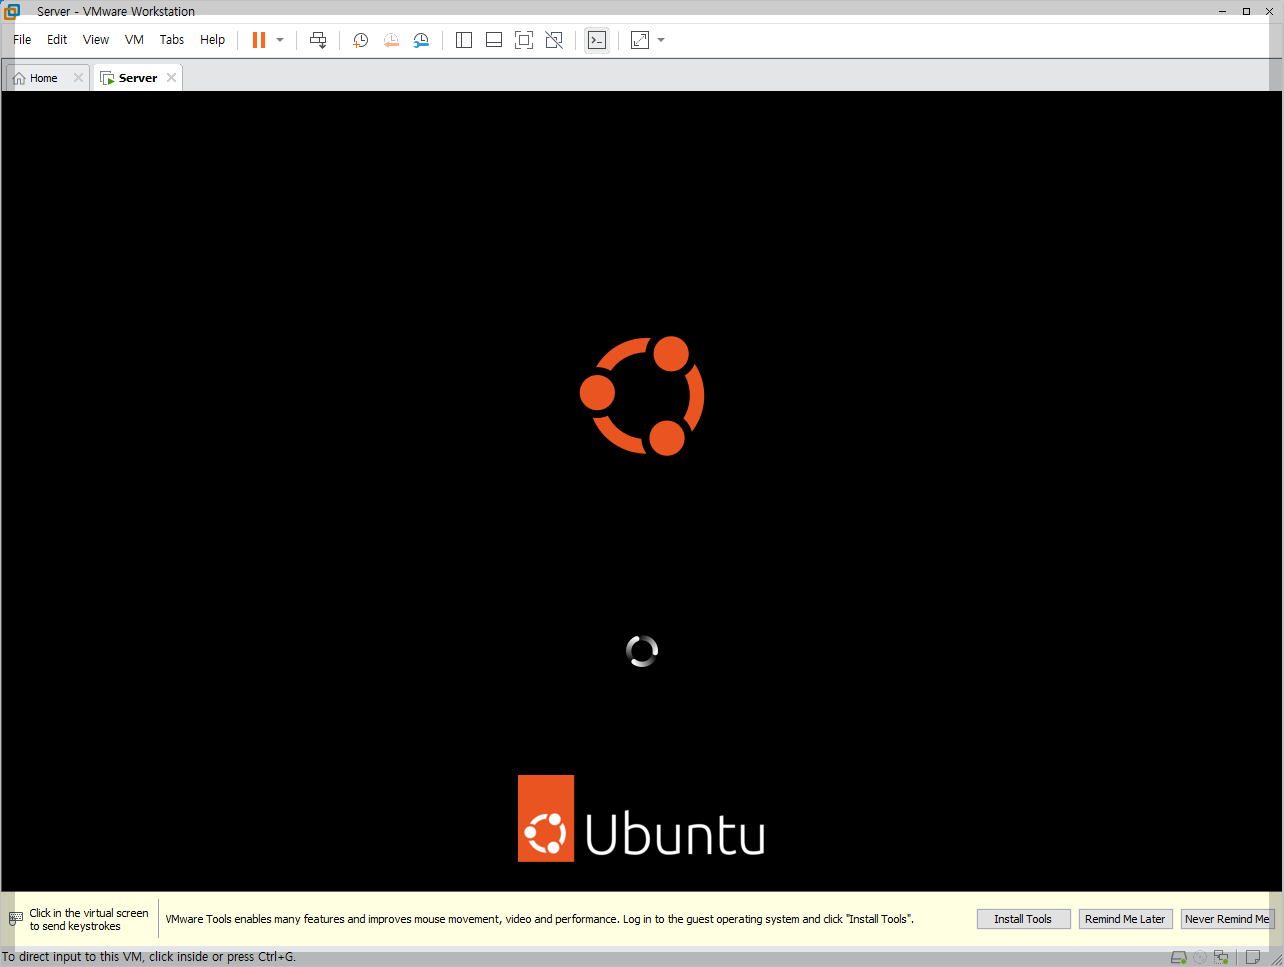Click the CD/DVD drive status icon

point(1200,957)
